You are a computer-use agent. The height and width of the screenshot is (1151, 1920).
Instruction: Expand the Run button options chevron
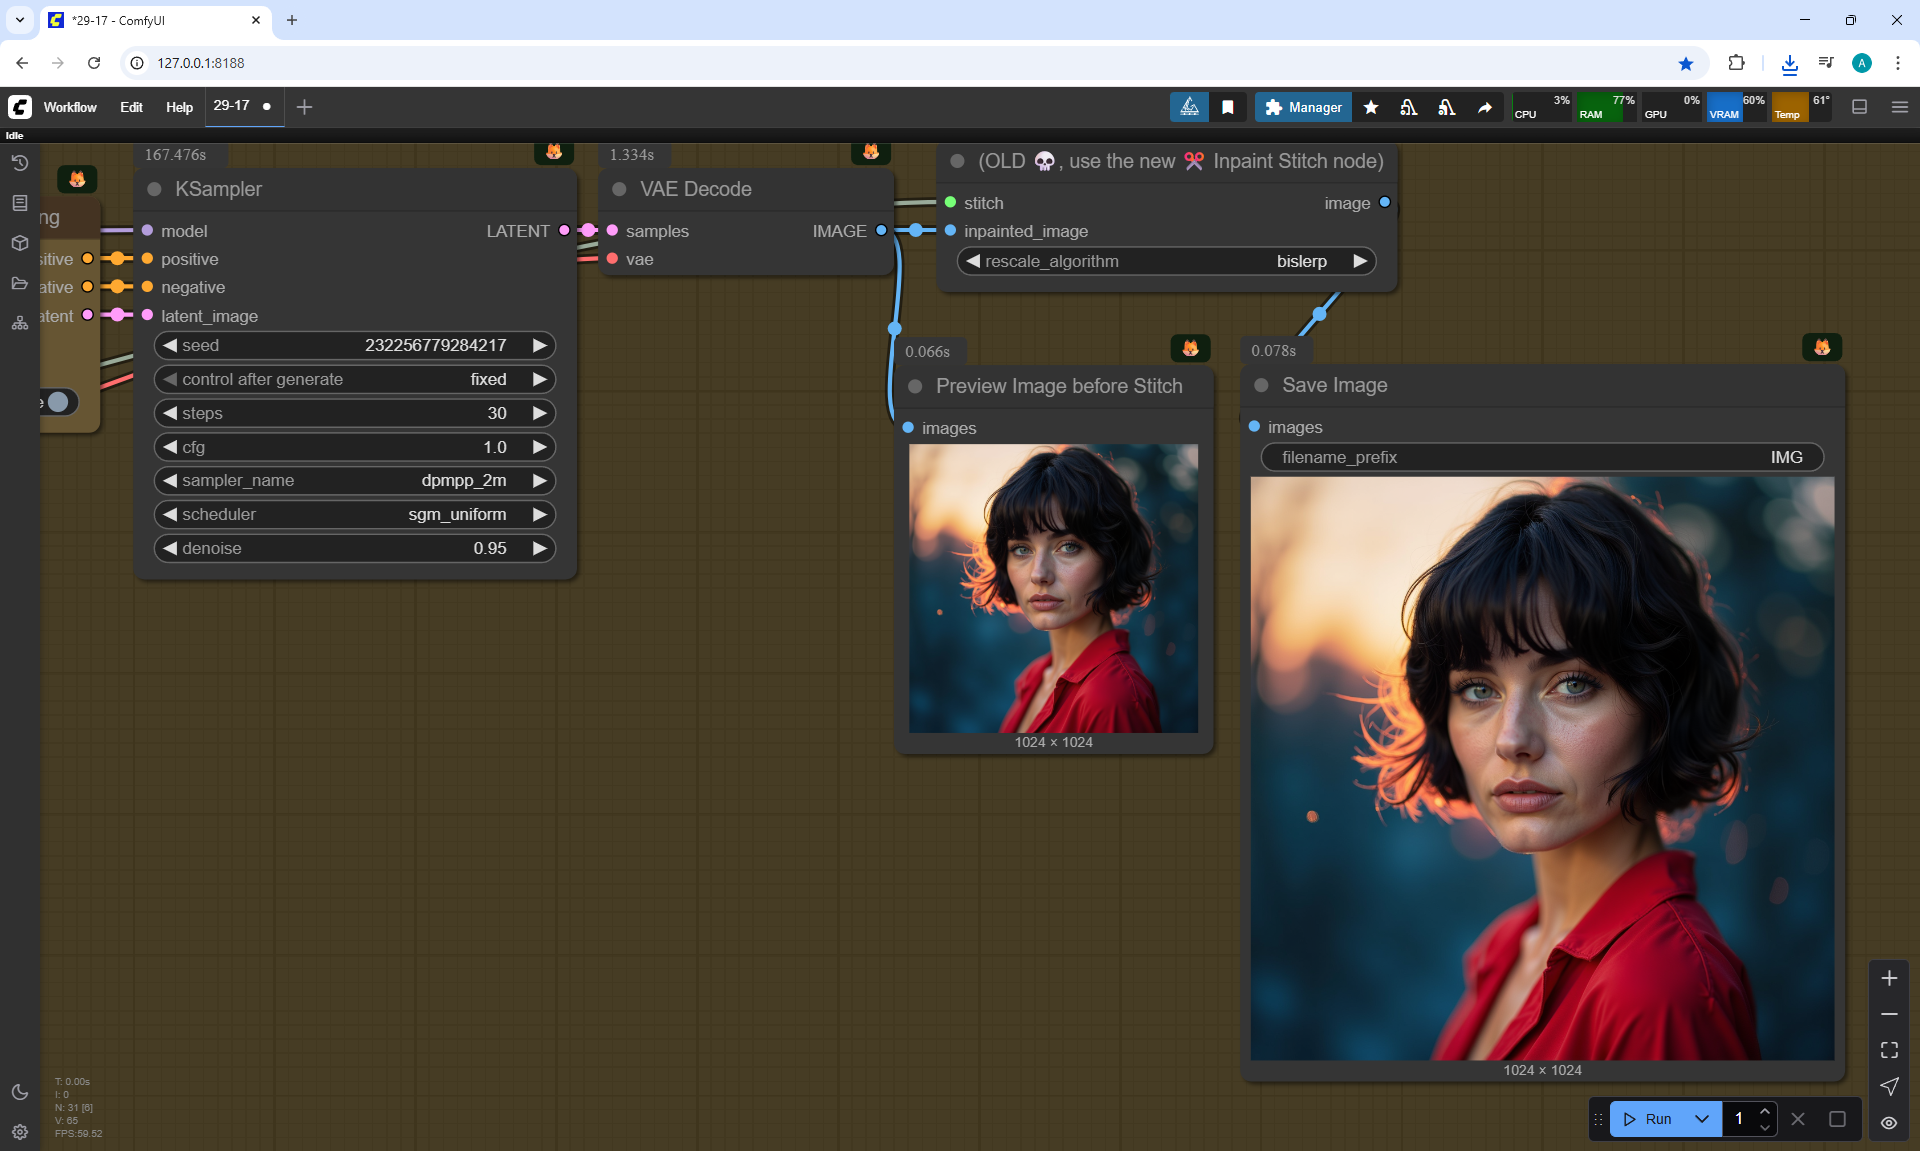(1701, 1119)
